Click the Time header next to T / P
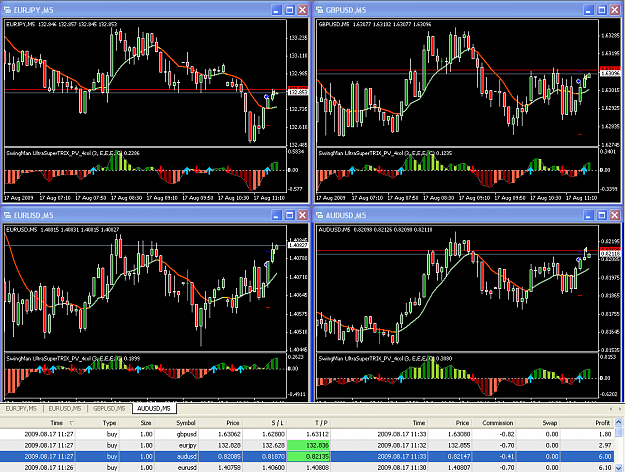The width and height of the screenshot is (625, 472). (419, 423)
